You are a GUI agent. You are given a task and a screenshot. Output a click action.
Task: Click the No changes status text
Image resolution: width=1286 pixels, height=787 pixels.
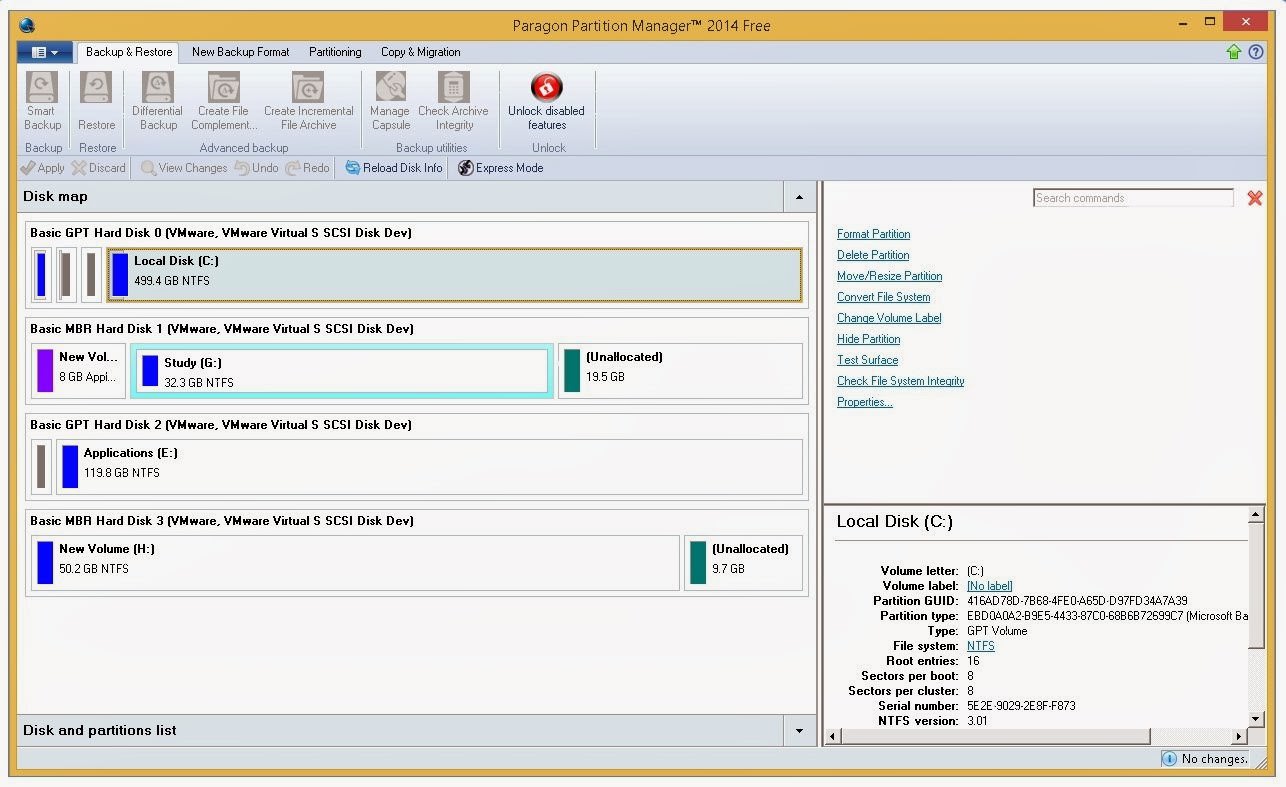click(1214, 759)
